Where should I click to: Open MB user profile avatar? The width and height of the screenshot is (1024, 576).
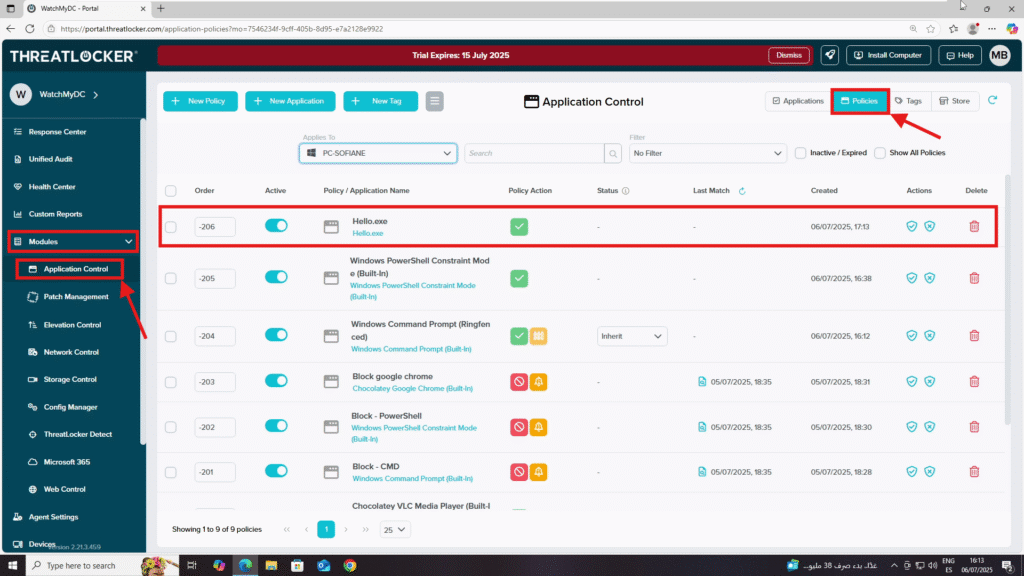point(999,56)
